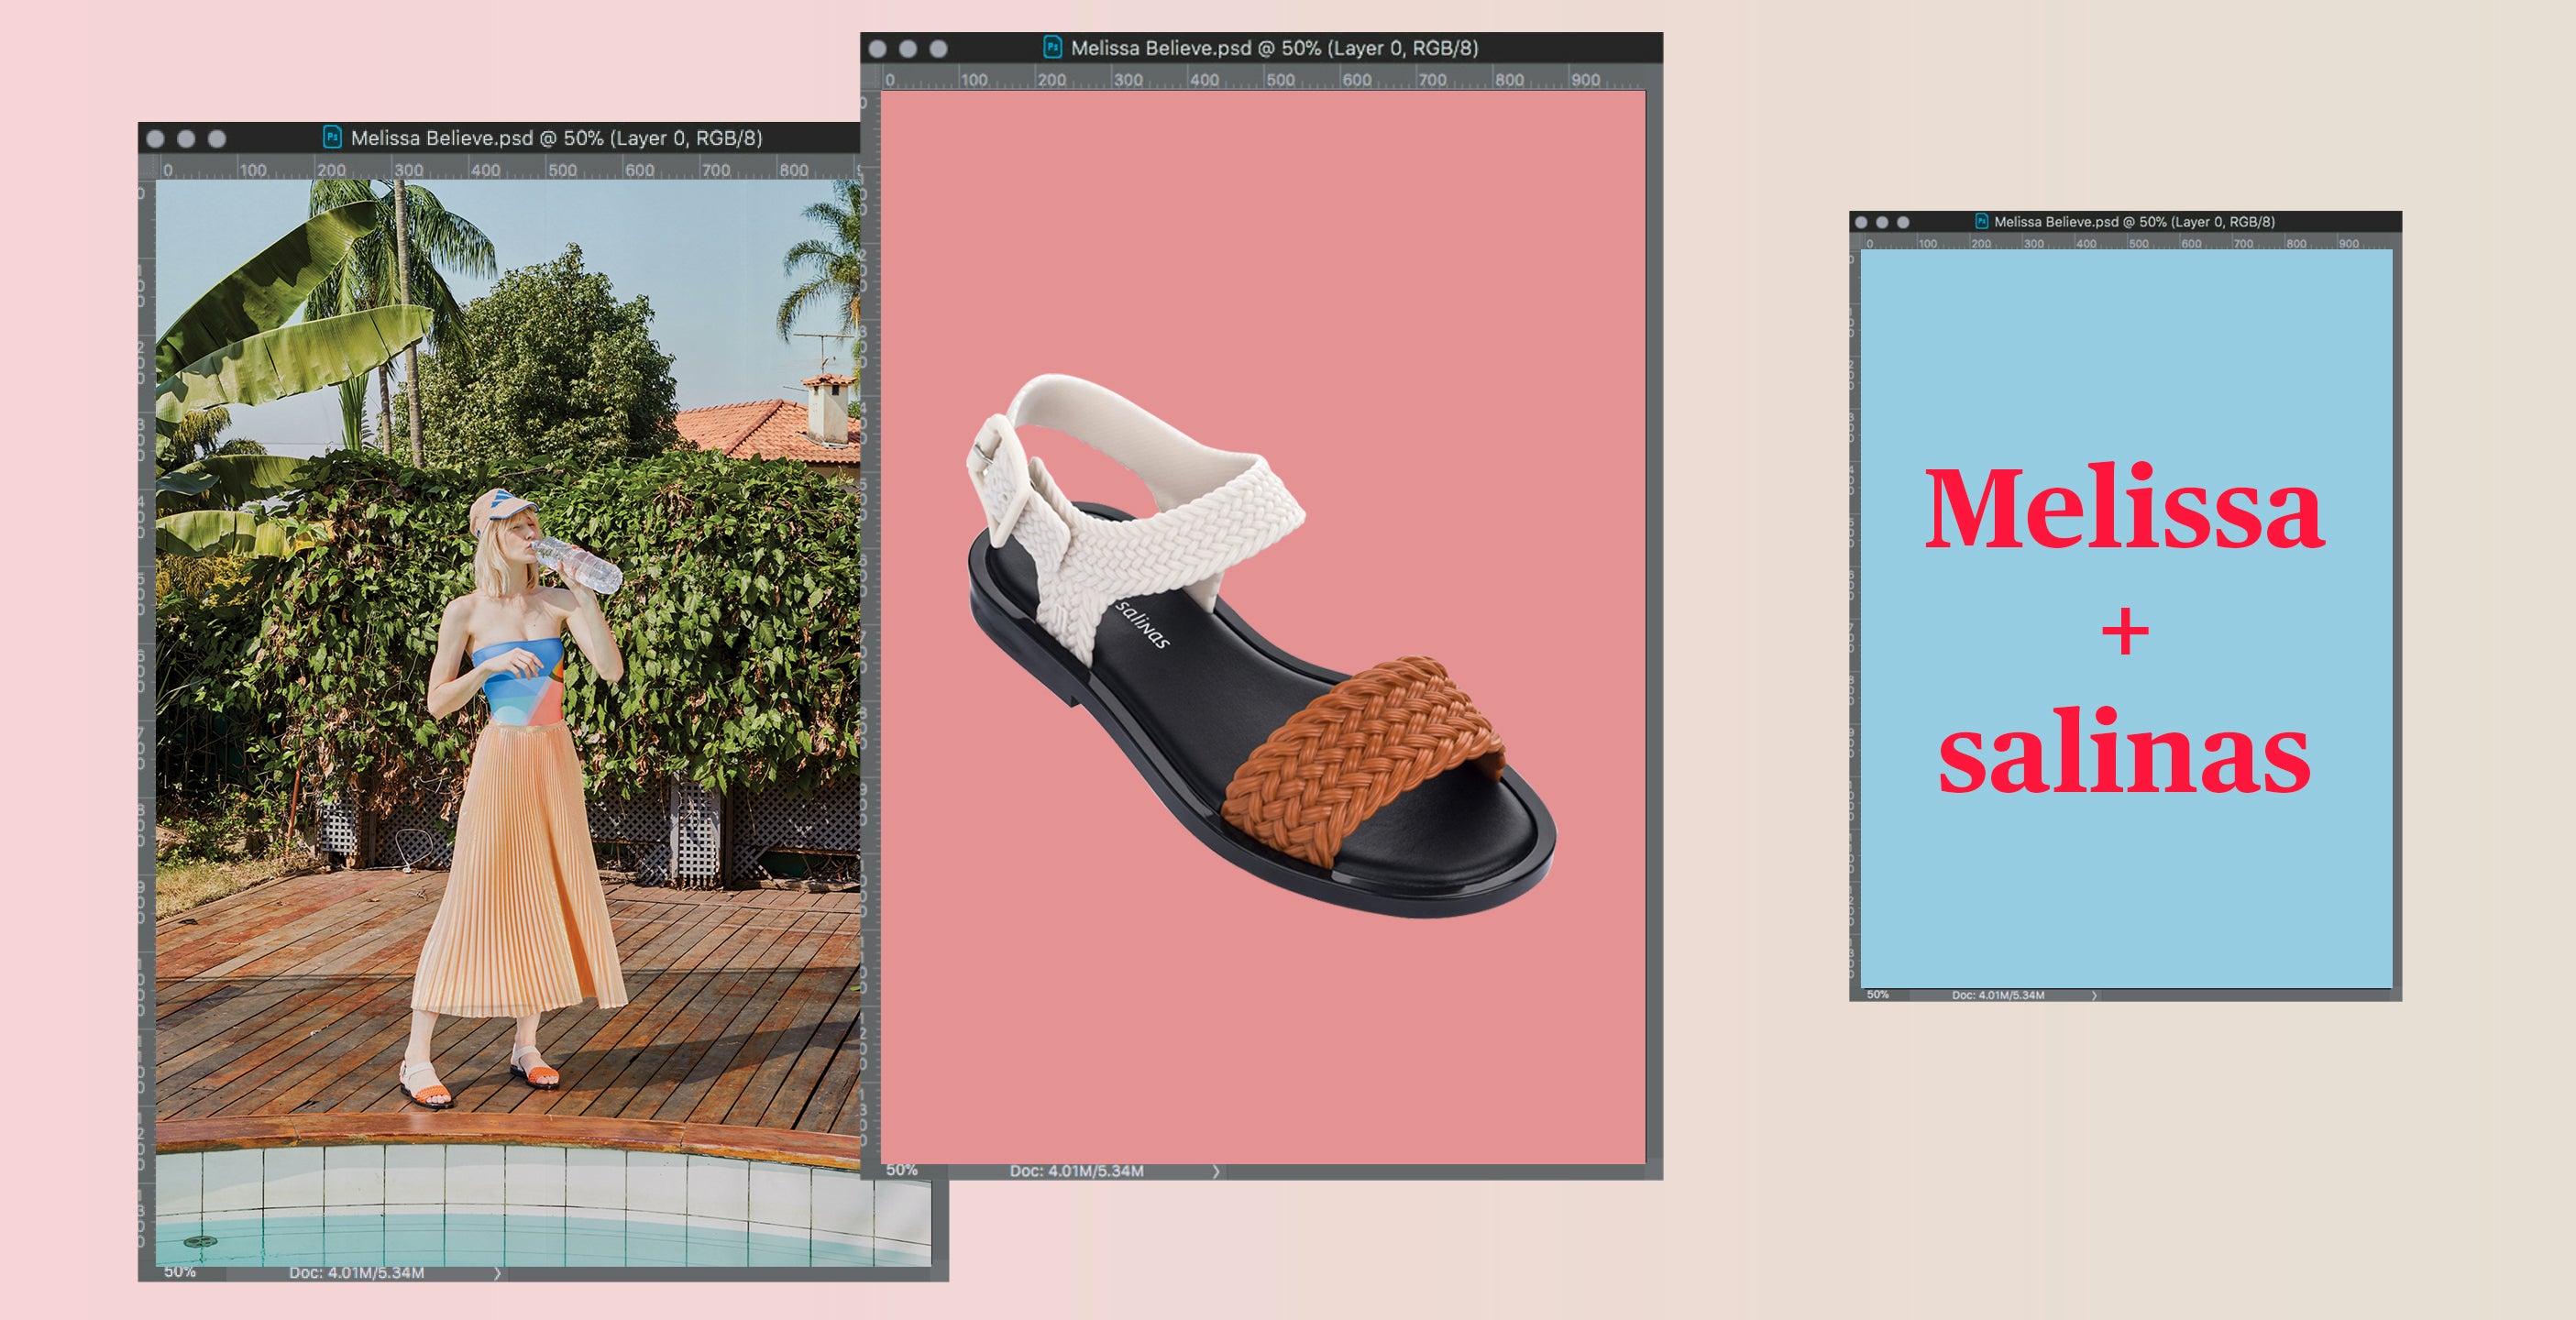Click 50% zoom field in sandal window
The image size is (2576, 1320).
point(901,1170)
